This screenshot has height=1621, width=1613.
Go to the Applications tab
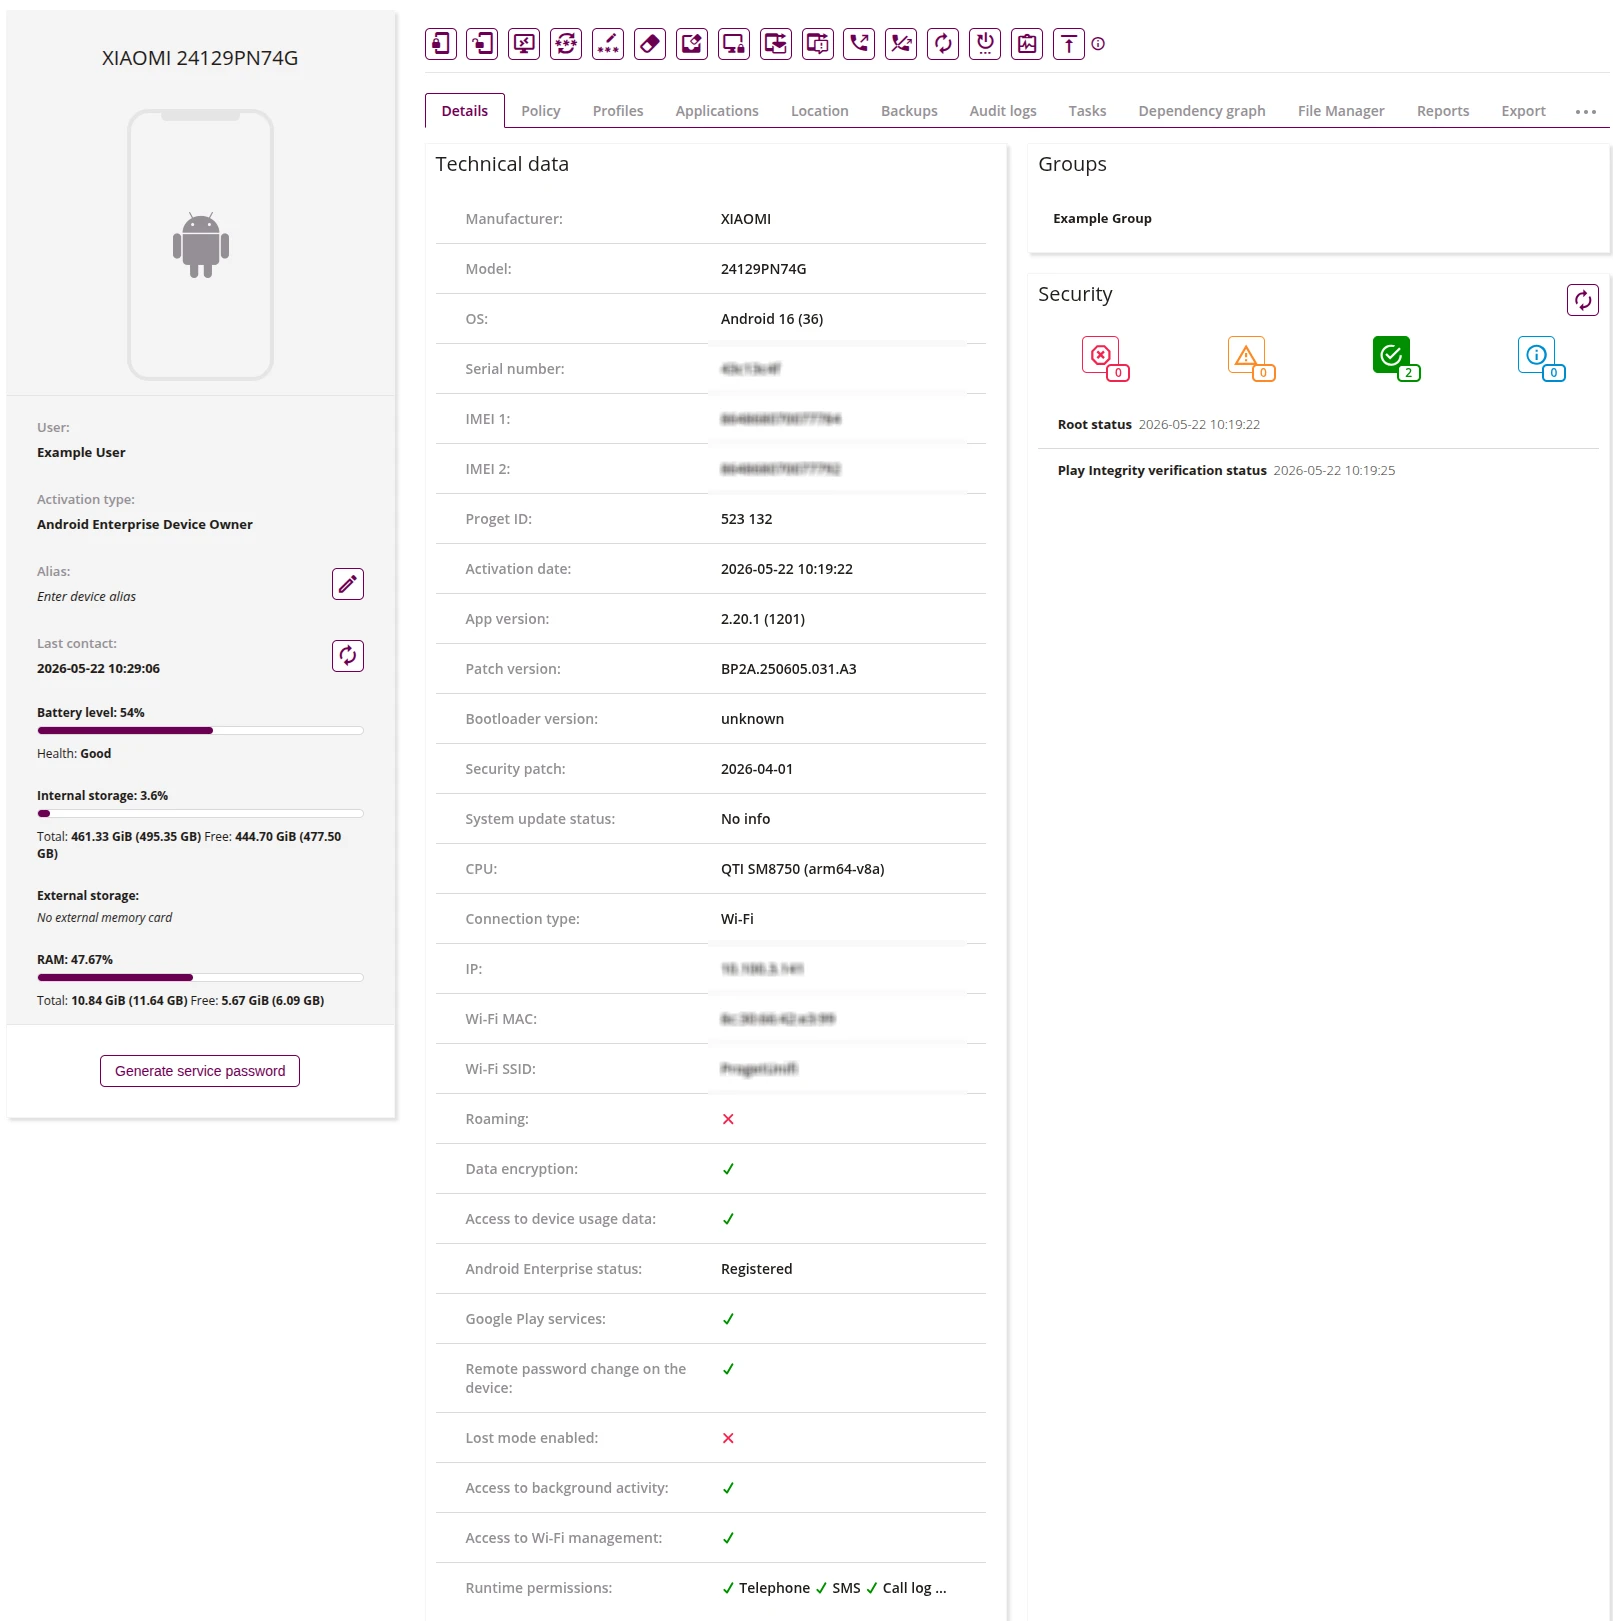point(717,111)
